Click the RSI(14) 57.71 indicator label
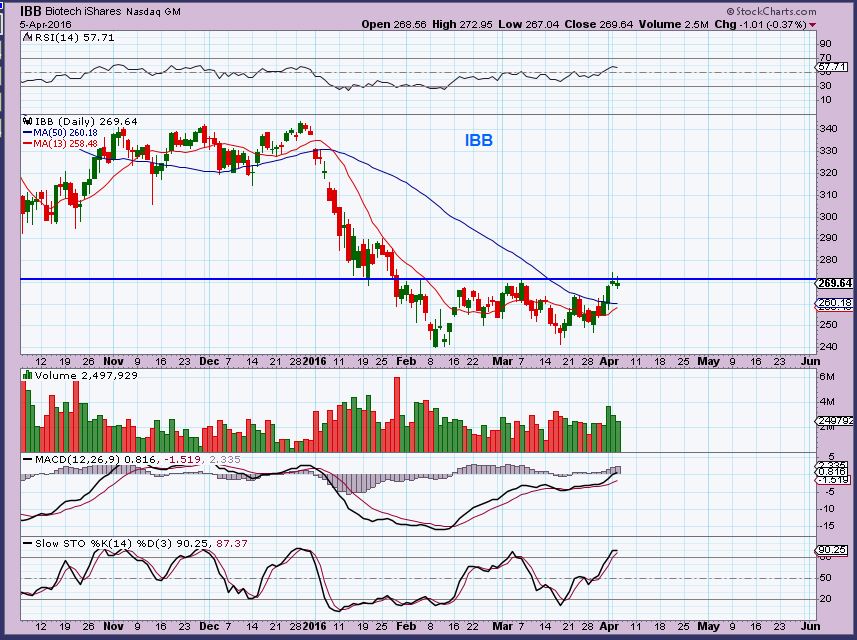Image resolution: width=857 pixels, height=640 pixels. (x=74, y=37)
